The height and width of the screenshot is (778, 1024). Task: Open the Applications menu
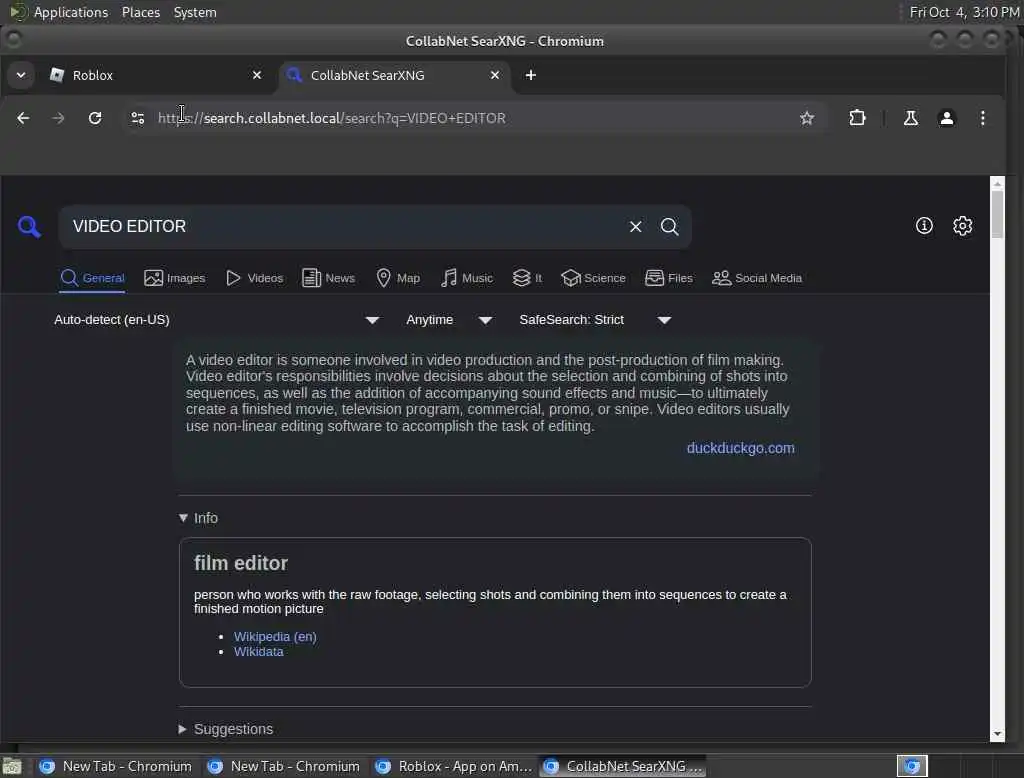point(71,12)
